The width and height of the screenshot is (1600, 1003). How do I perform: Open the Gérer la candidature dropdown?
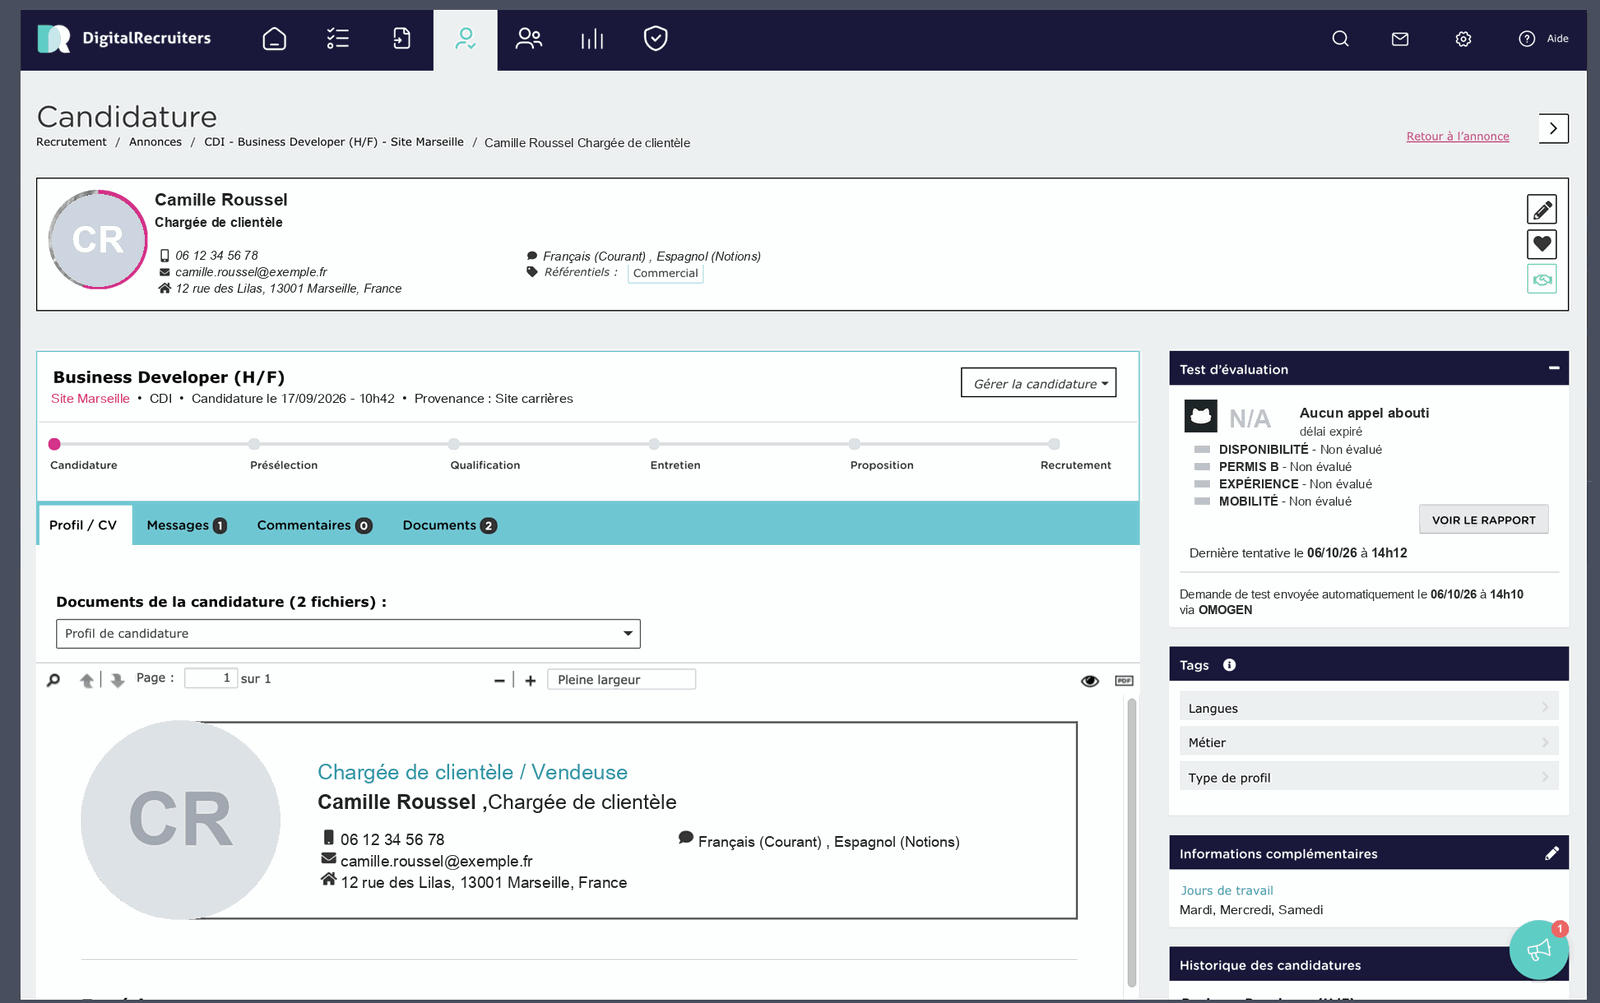(x=1038, y=383)
